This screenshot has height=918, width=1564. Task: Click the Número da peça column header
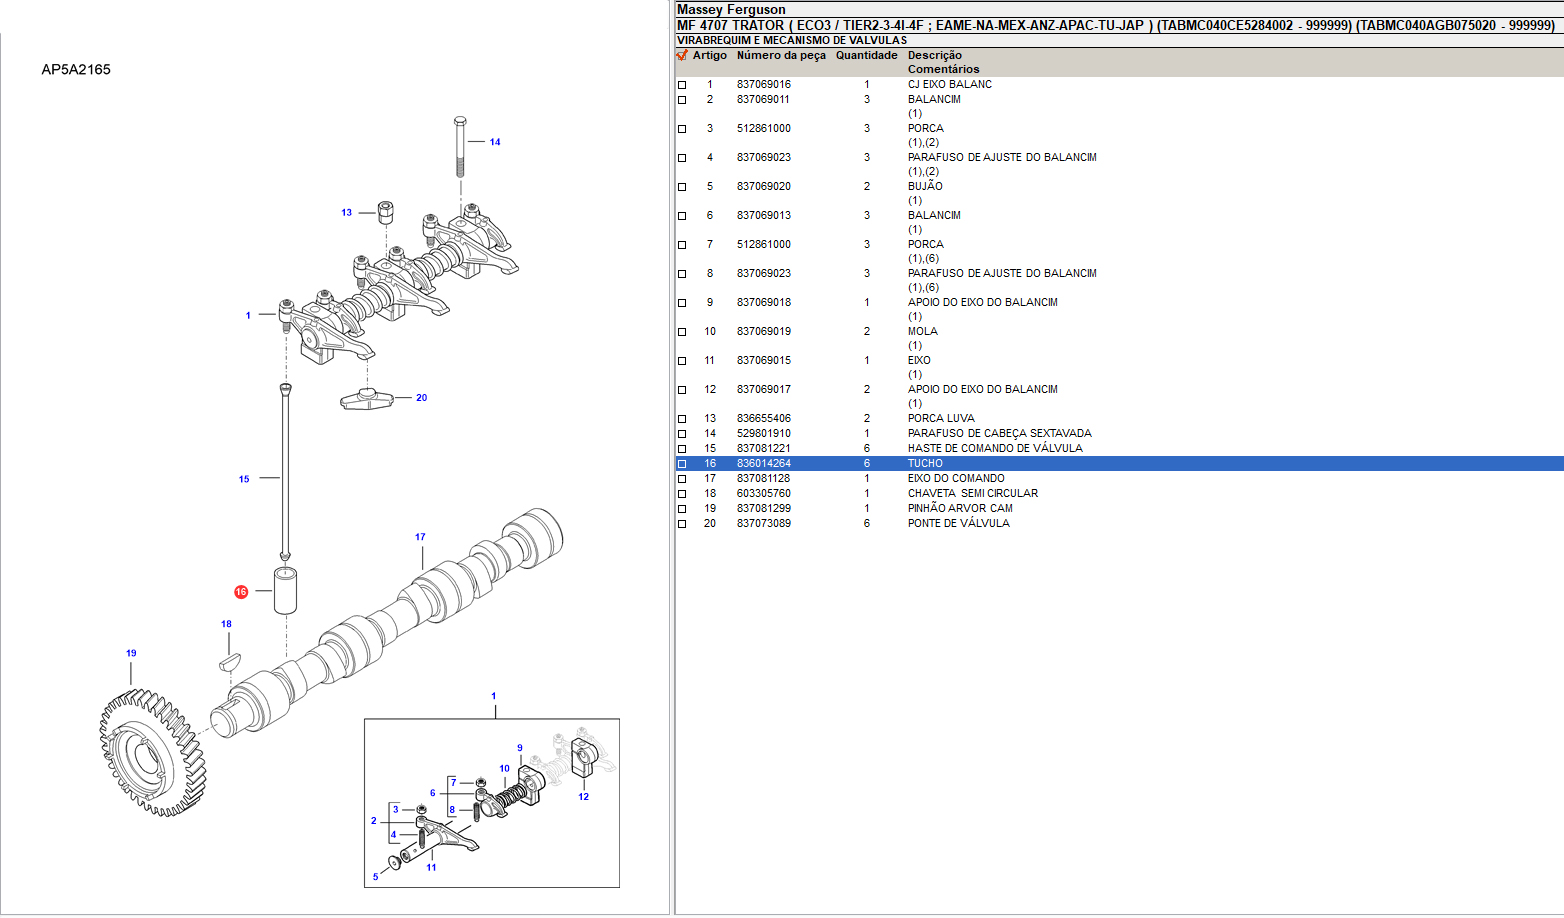pos(781,56)
